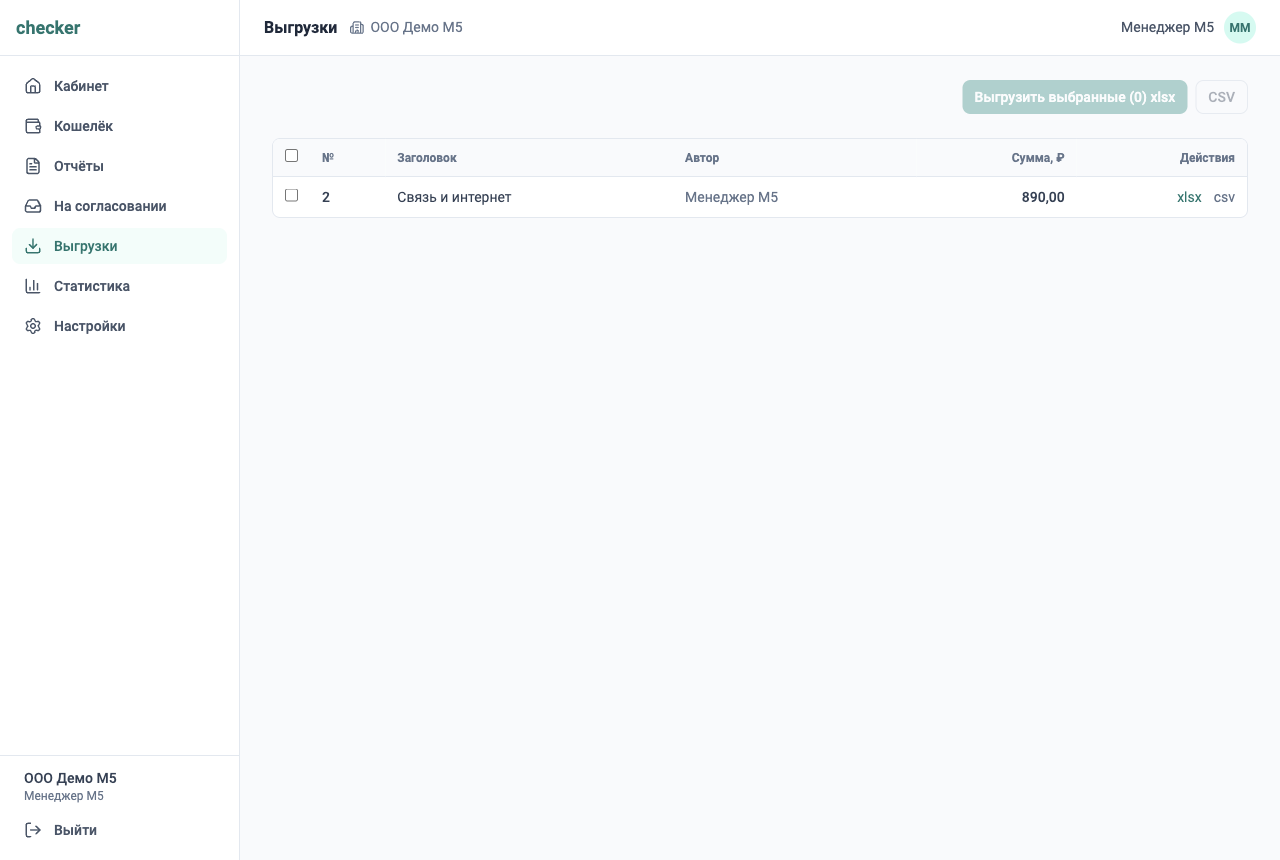Click the ММ user avatar
The height and width of the screenshot is (860, 1280).
point(1240,28)
